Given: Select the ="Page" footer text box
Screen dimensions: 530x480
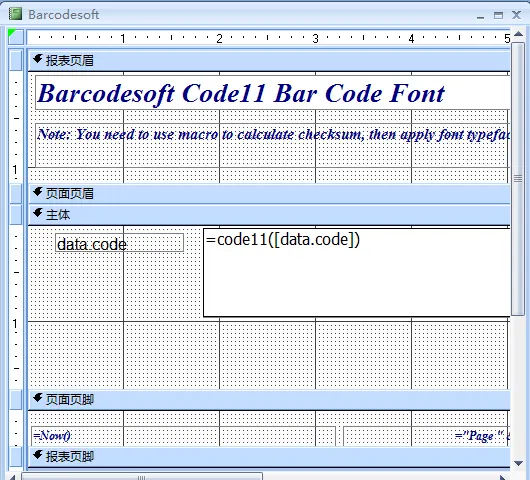Looking at the screenshot, I should point(427,436).
